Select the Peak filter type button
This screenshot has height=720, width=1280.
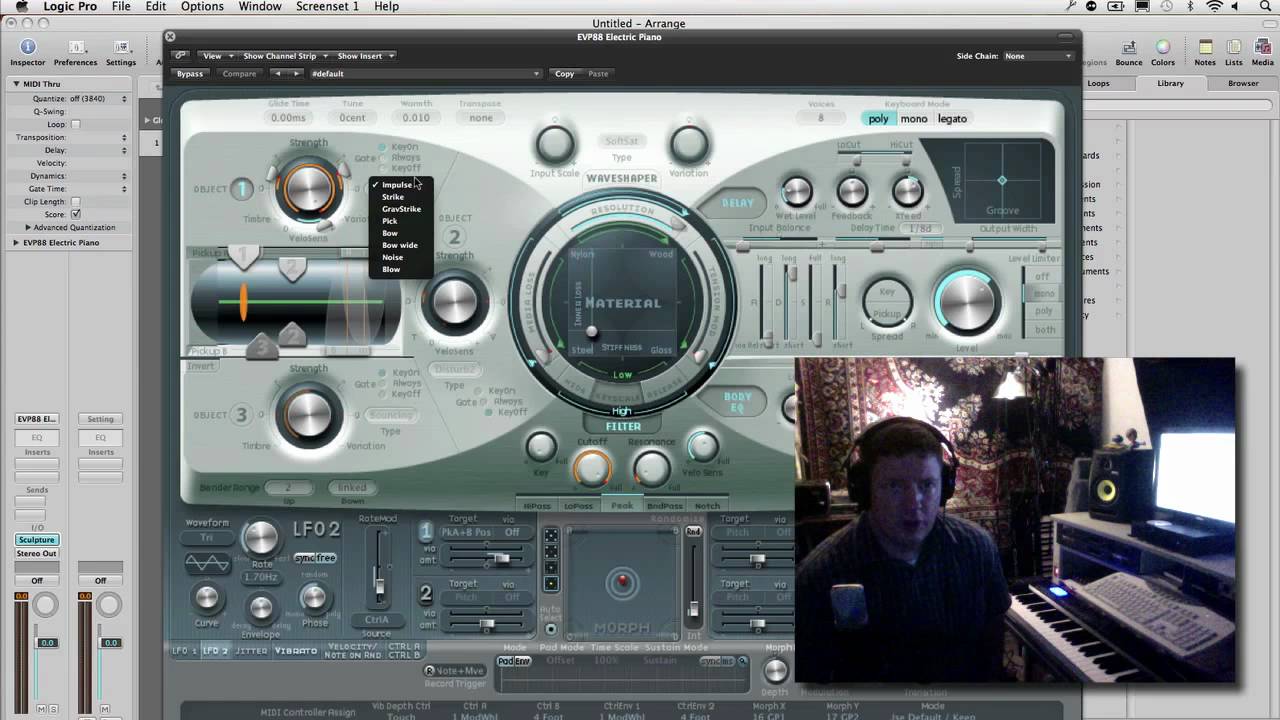(x=622, y=505)
